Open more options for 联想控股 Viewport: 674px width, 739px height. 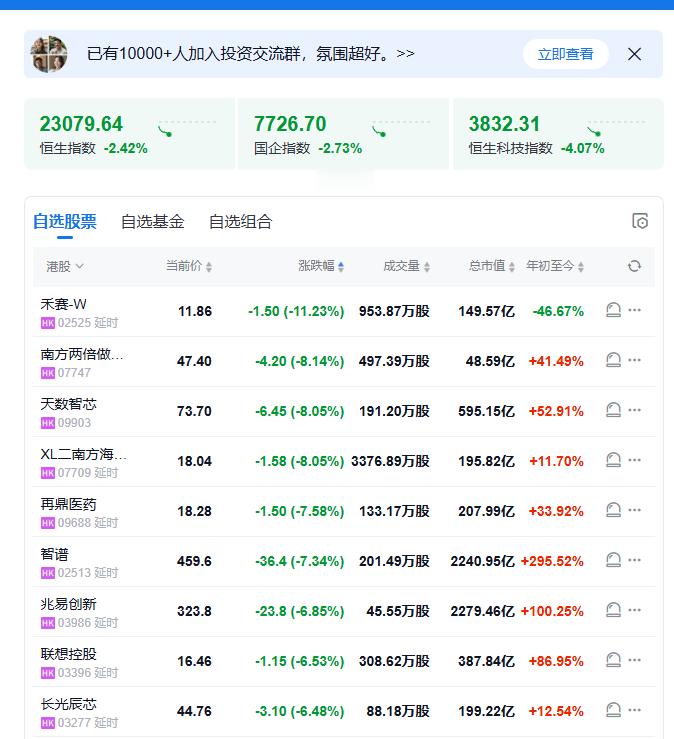click(x=634, y=659)
